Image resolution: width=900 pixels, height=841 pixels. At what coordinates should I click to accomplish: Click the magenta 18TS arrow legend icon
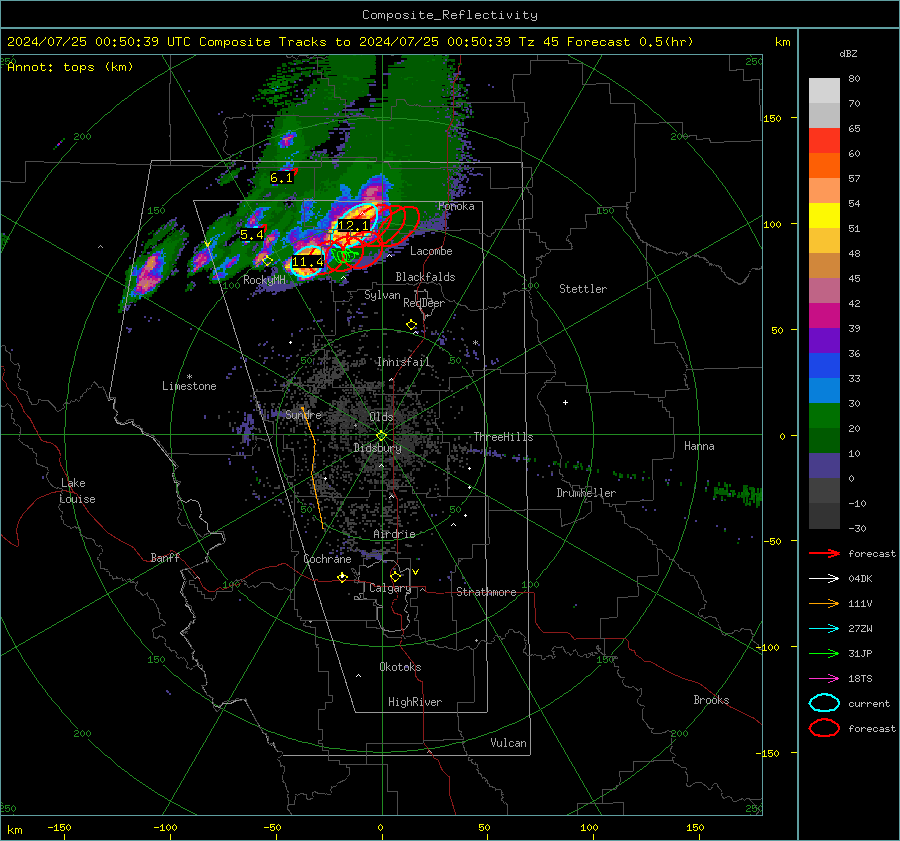[824, 679]
